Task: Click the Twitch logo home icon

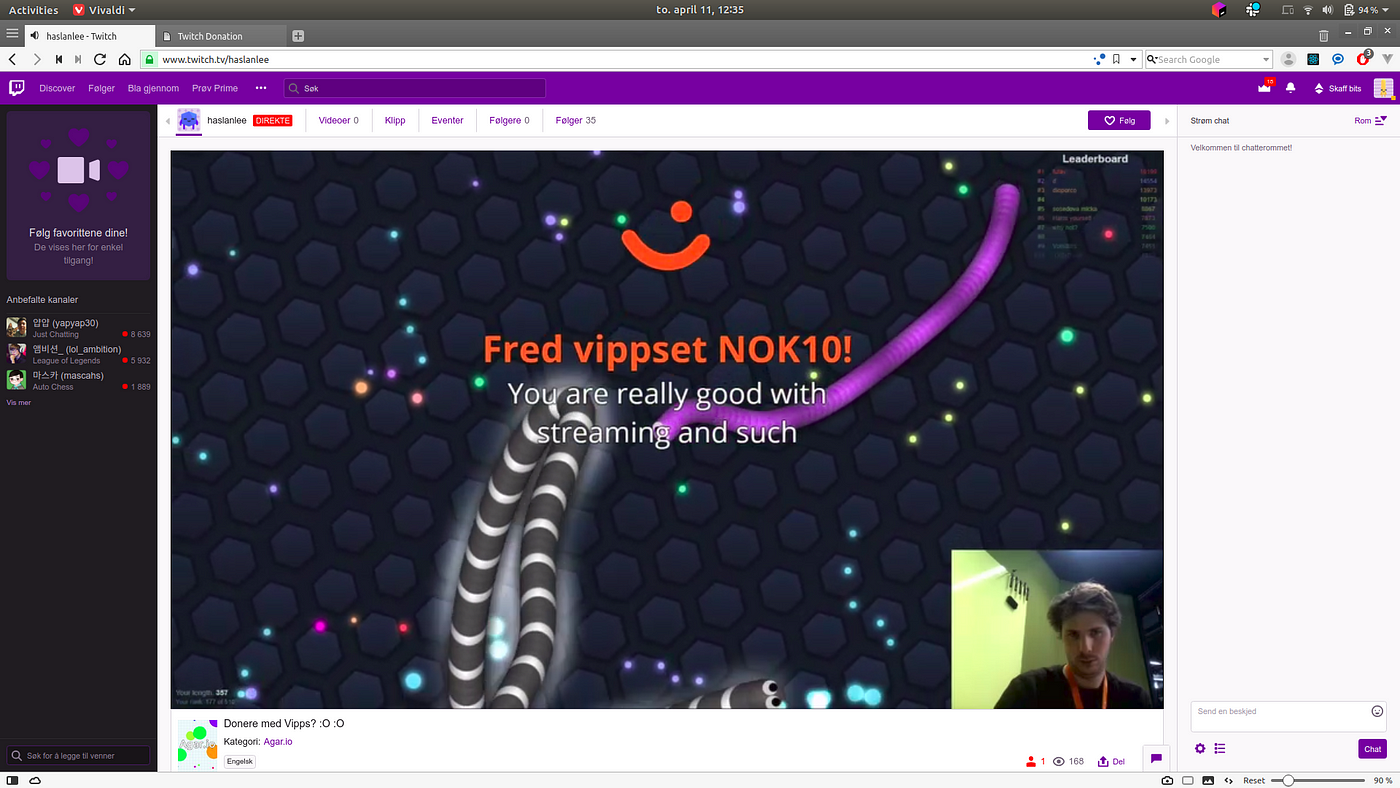Action: [17, 88]
